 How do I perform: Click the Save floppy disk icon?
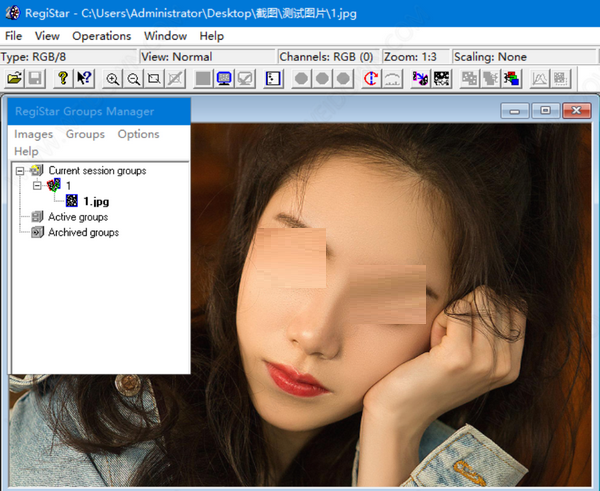[x=35, y=79]
